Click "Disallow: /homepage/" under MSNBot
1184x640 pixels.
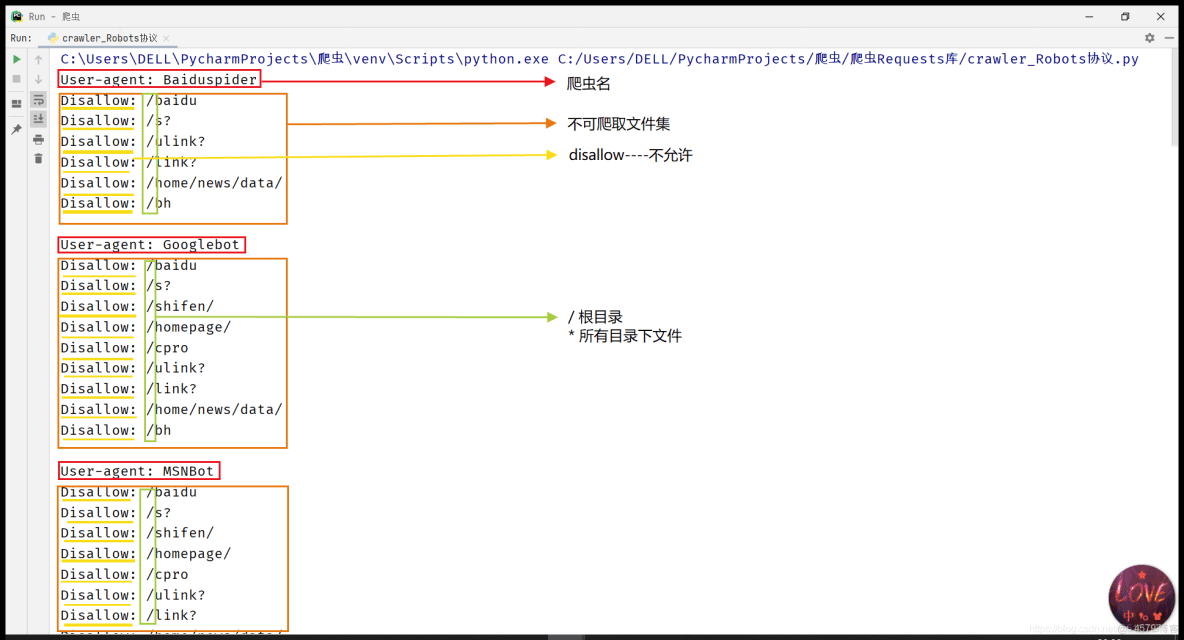point(146,554)
